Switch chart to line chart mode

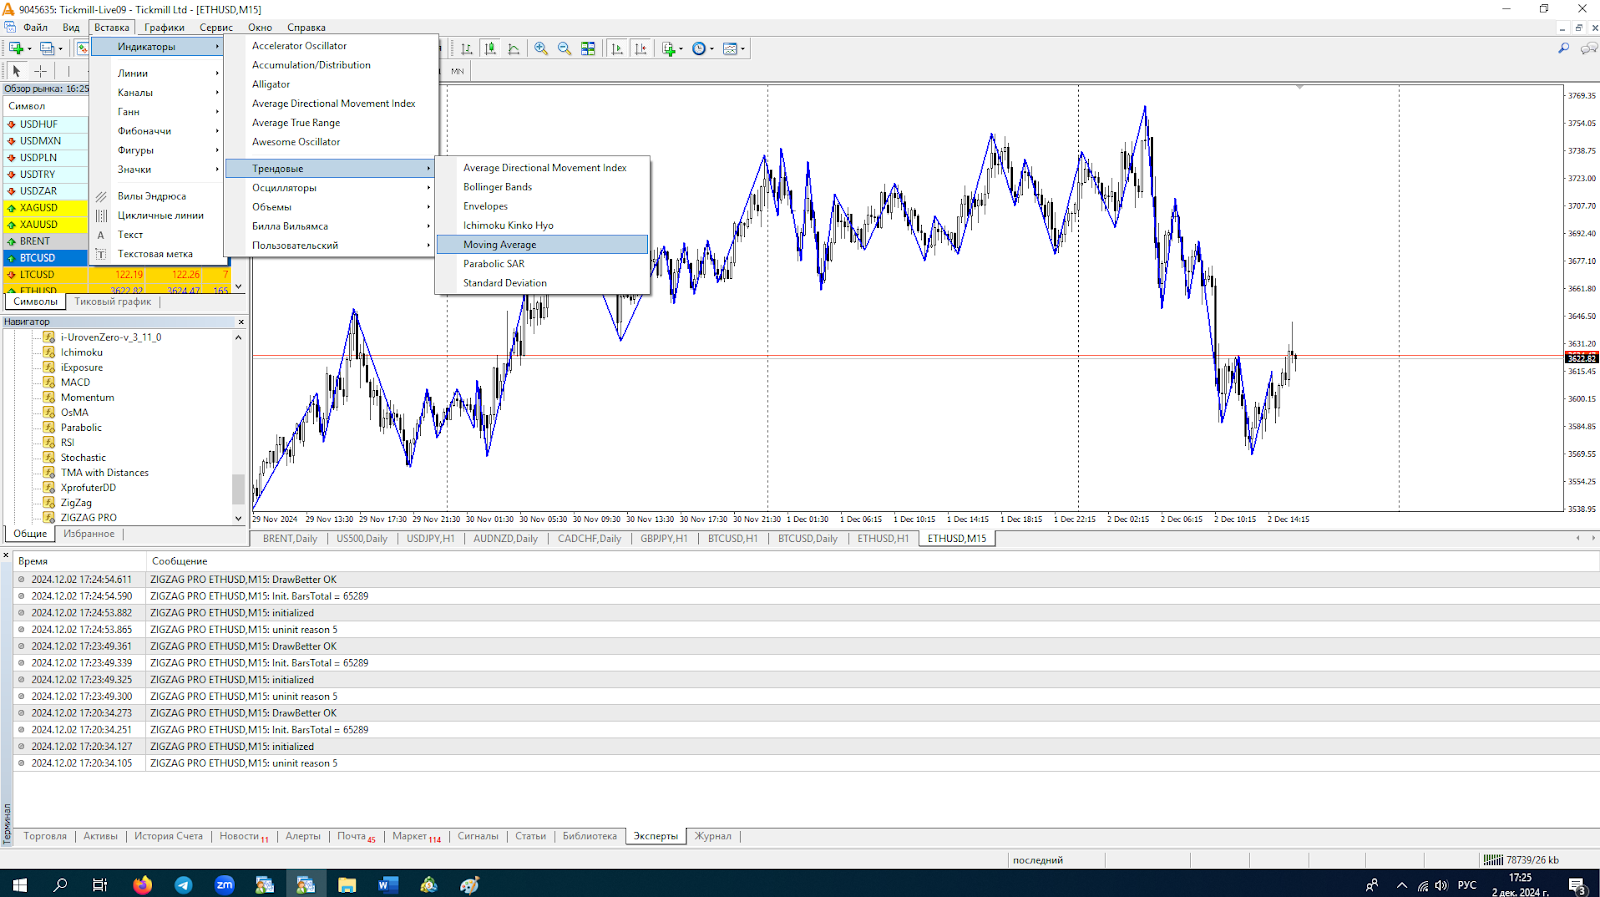[514, 48]
